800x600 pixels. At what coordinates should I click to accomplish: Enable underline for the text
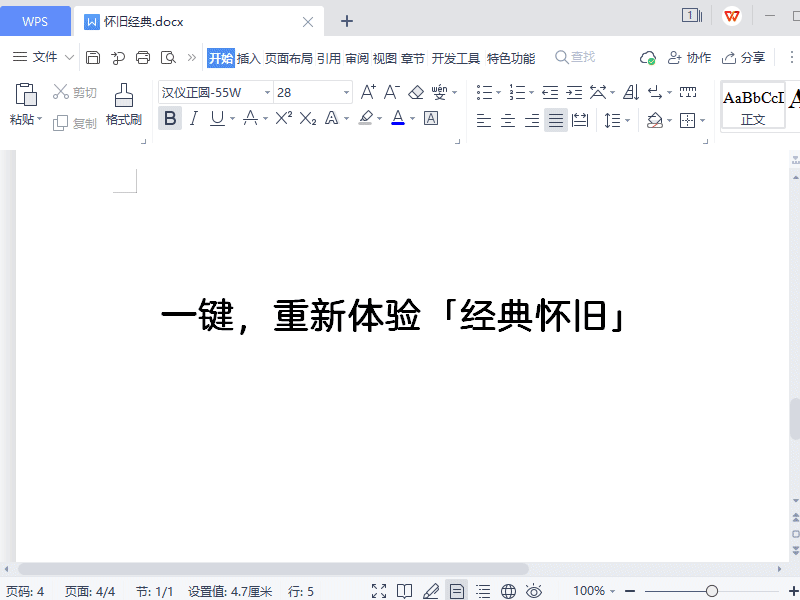(x=215, y=118)
